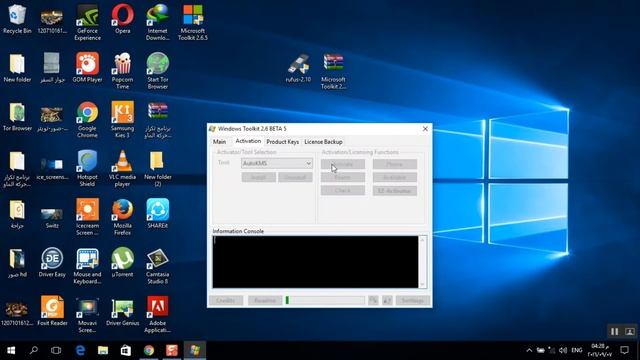Select the Popcorn Time desktop icon
Image resolution: width=640 pixels, height=360 pixels.
[122, 71]
